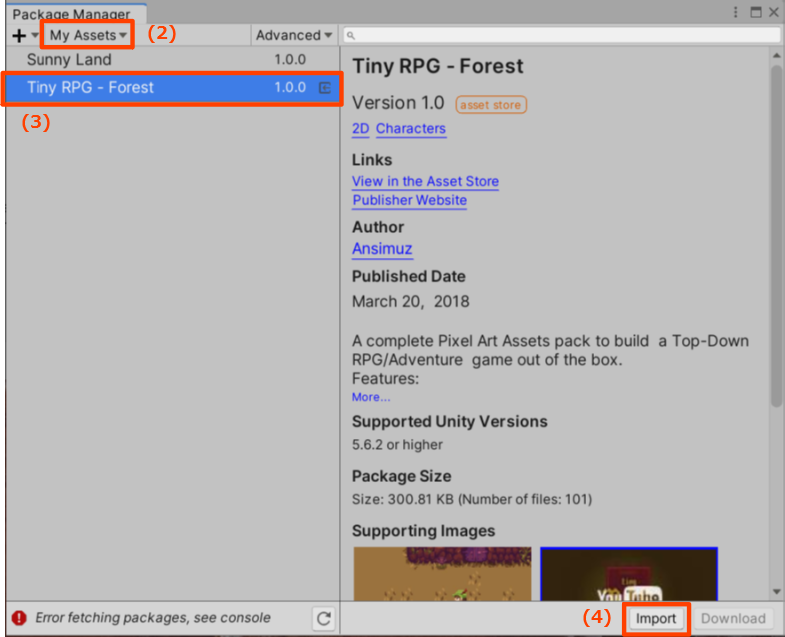Click the Tiny RPG - Forest heading
785x637 pixels.
tap(438, 66)
